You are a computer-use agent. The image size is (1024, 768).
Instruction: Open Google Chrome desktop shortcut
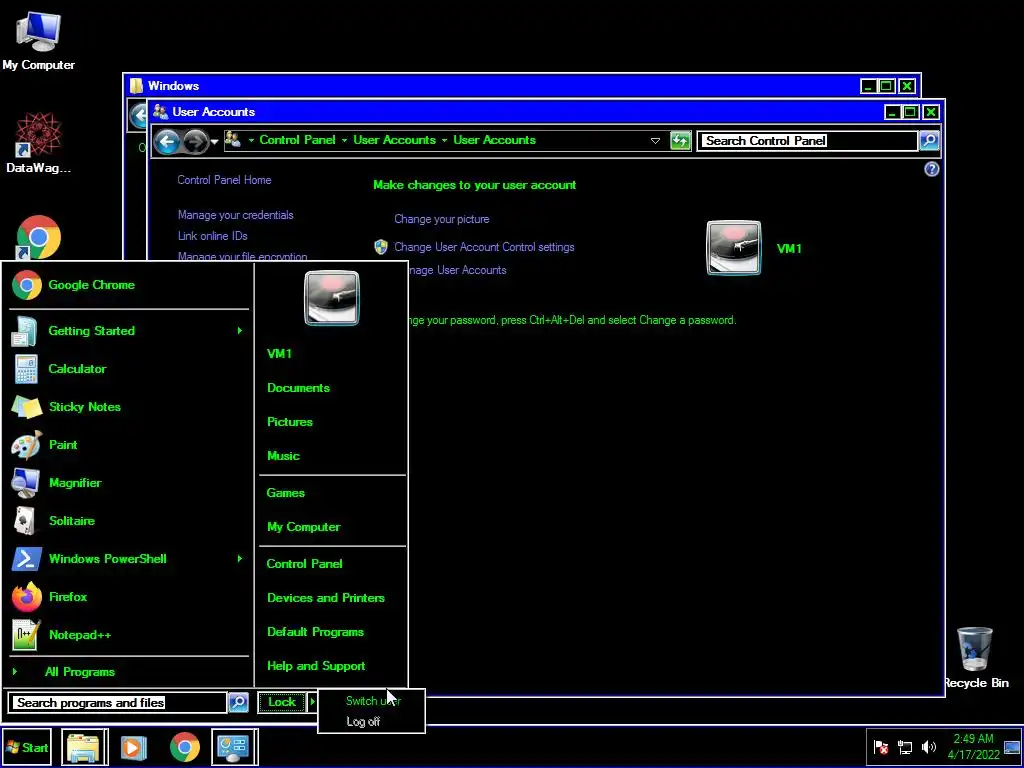(39, 238)
